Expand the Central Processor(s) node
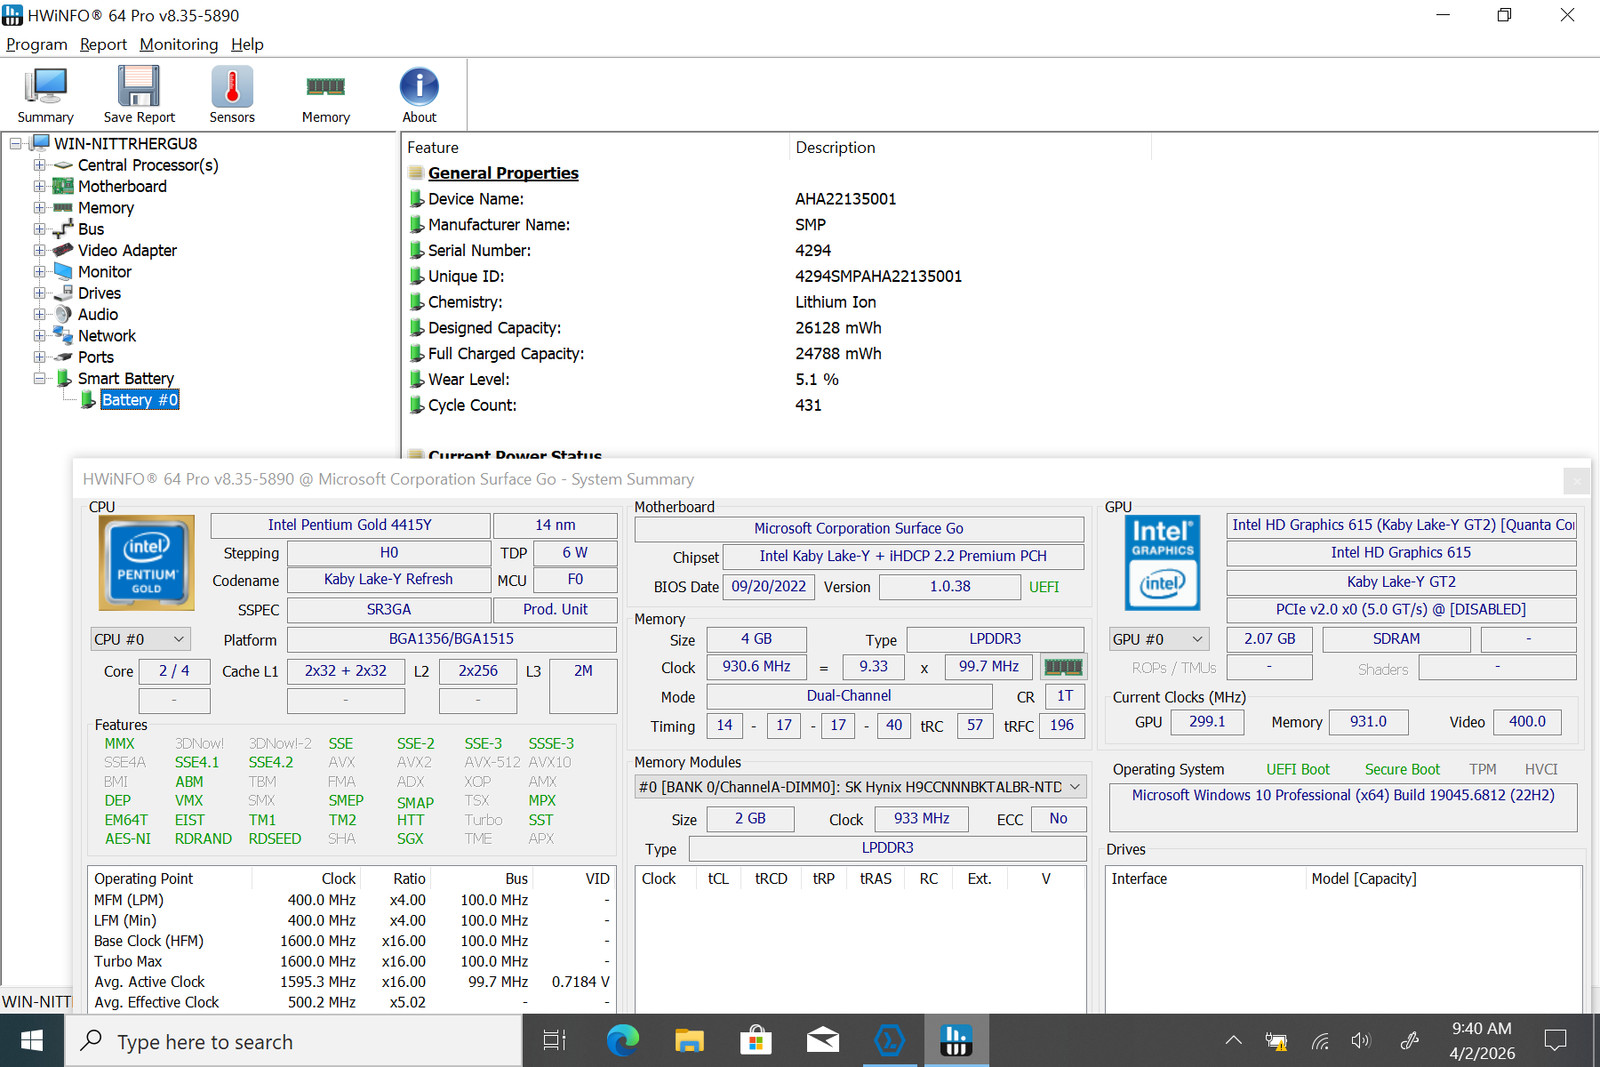The height and width of the screenshot is (1067, 1600). [x=39, y=165]
